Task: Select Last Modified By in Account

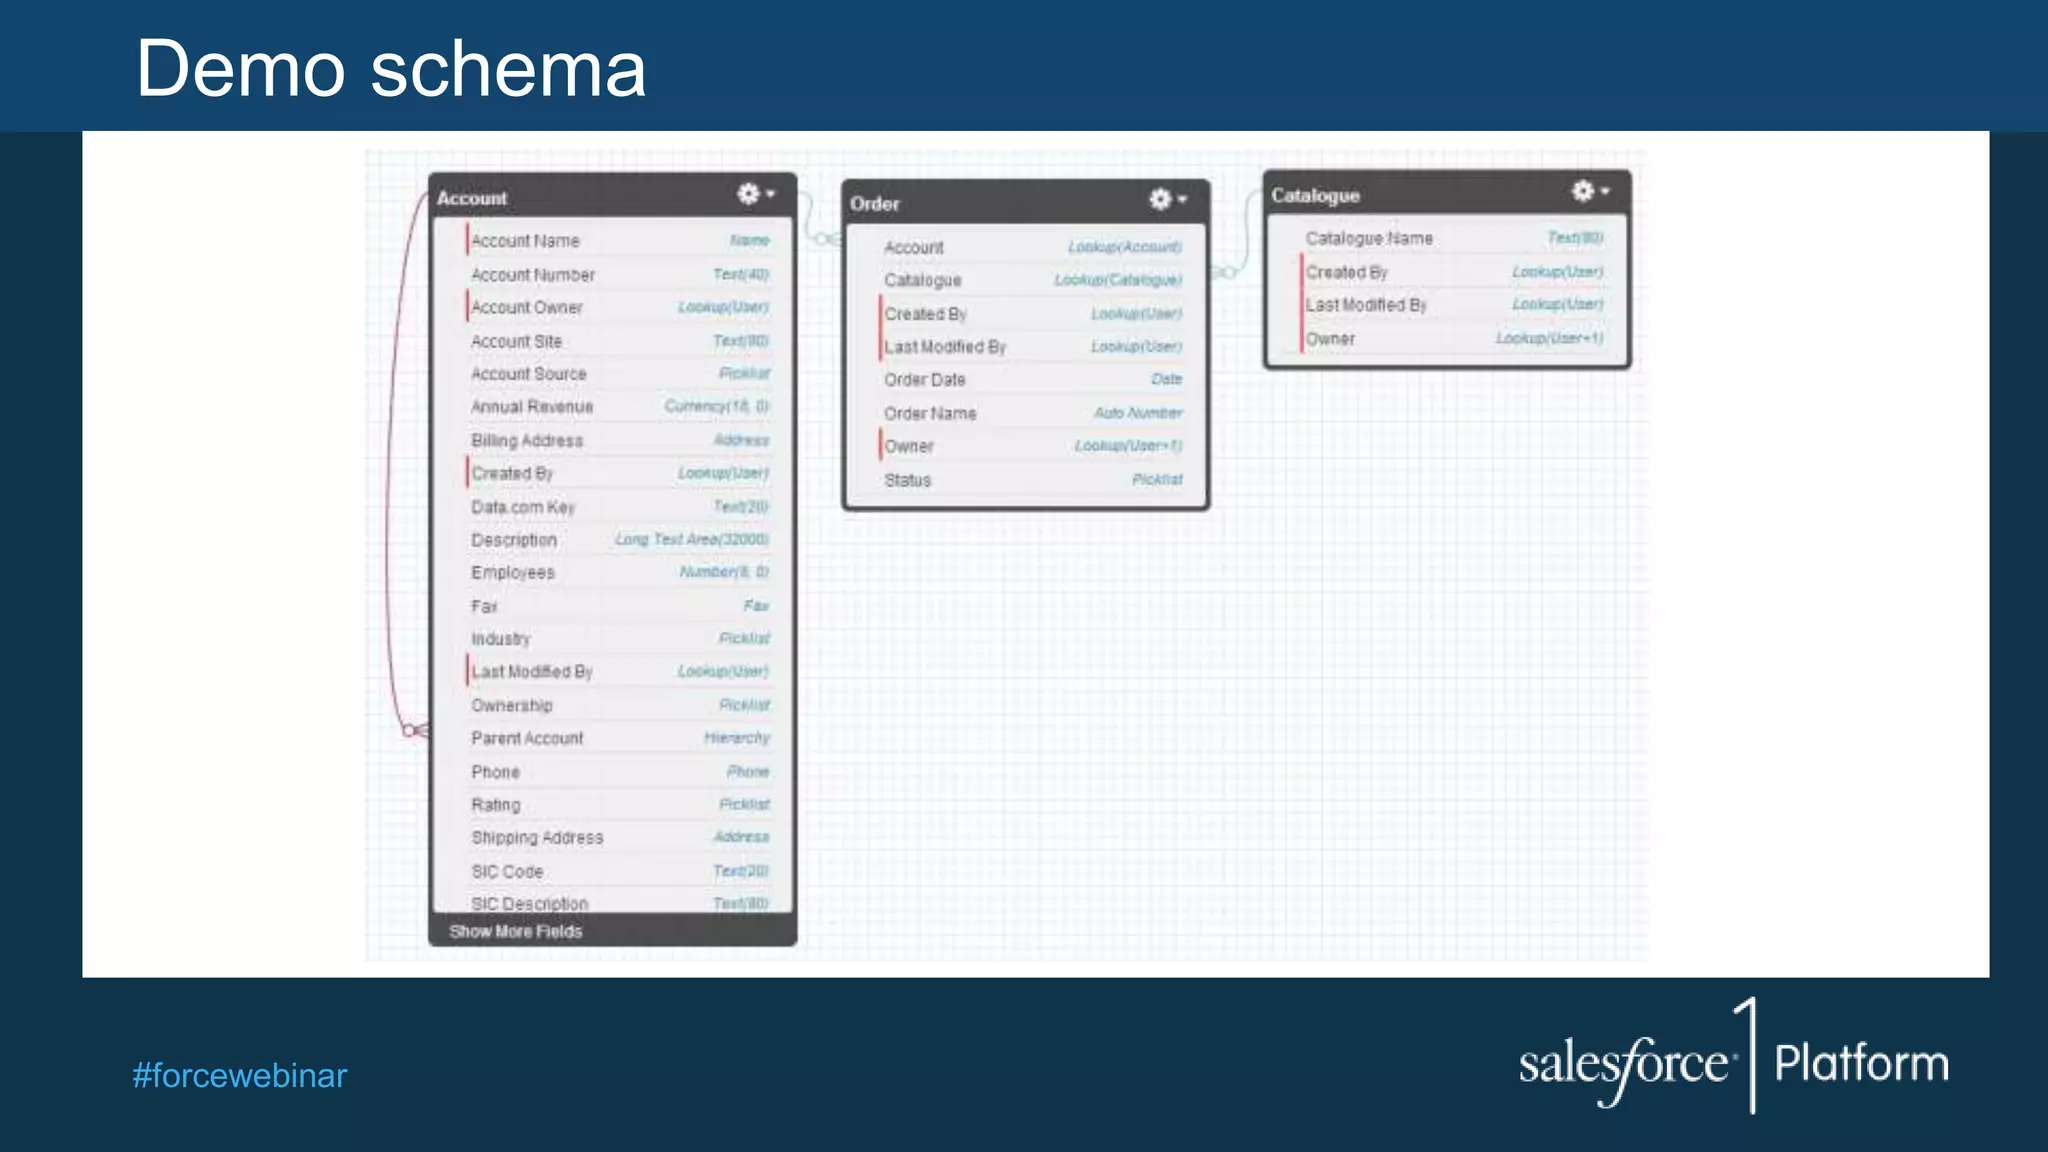Action: pyautogui.click(x=618, y=672)
